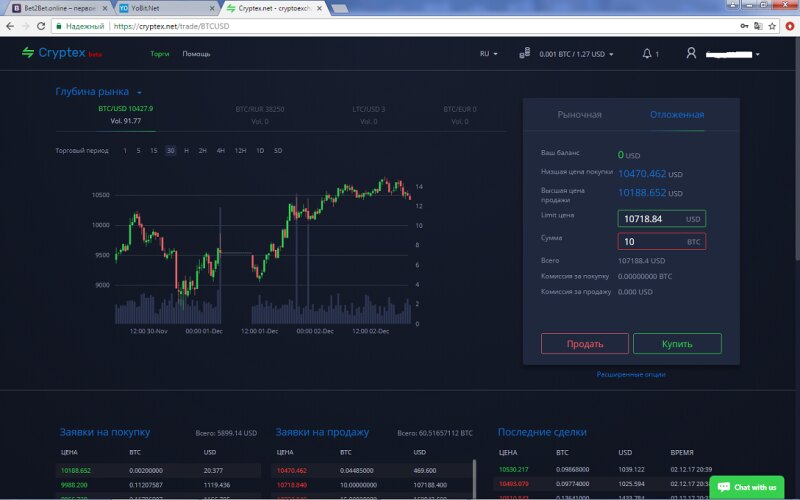Viewport: 800px width, 500px height.
Task: Expand the BTC/USD balance dropdown
Action: pyautogui.click(x=576, y=54)
